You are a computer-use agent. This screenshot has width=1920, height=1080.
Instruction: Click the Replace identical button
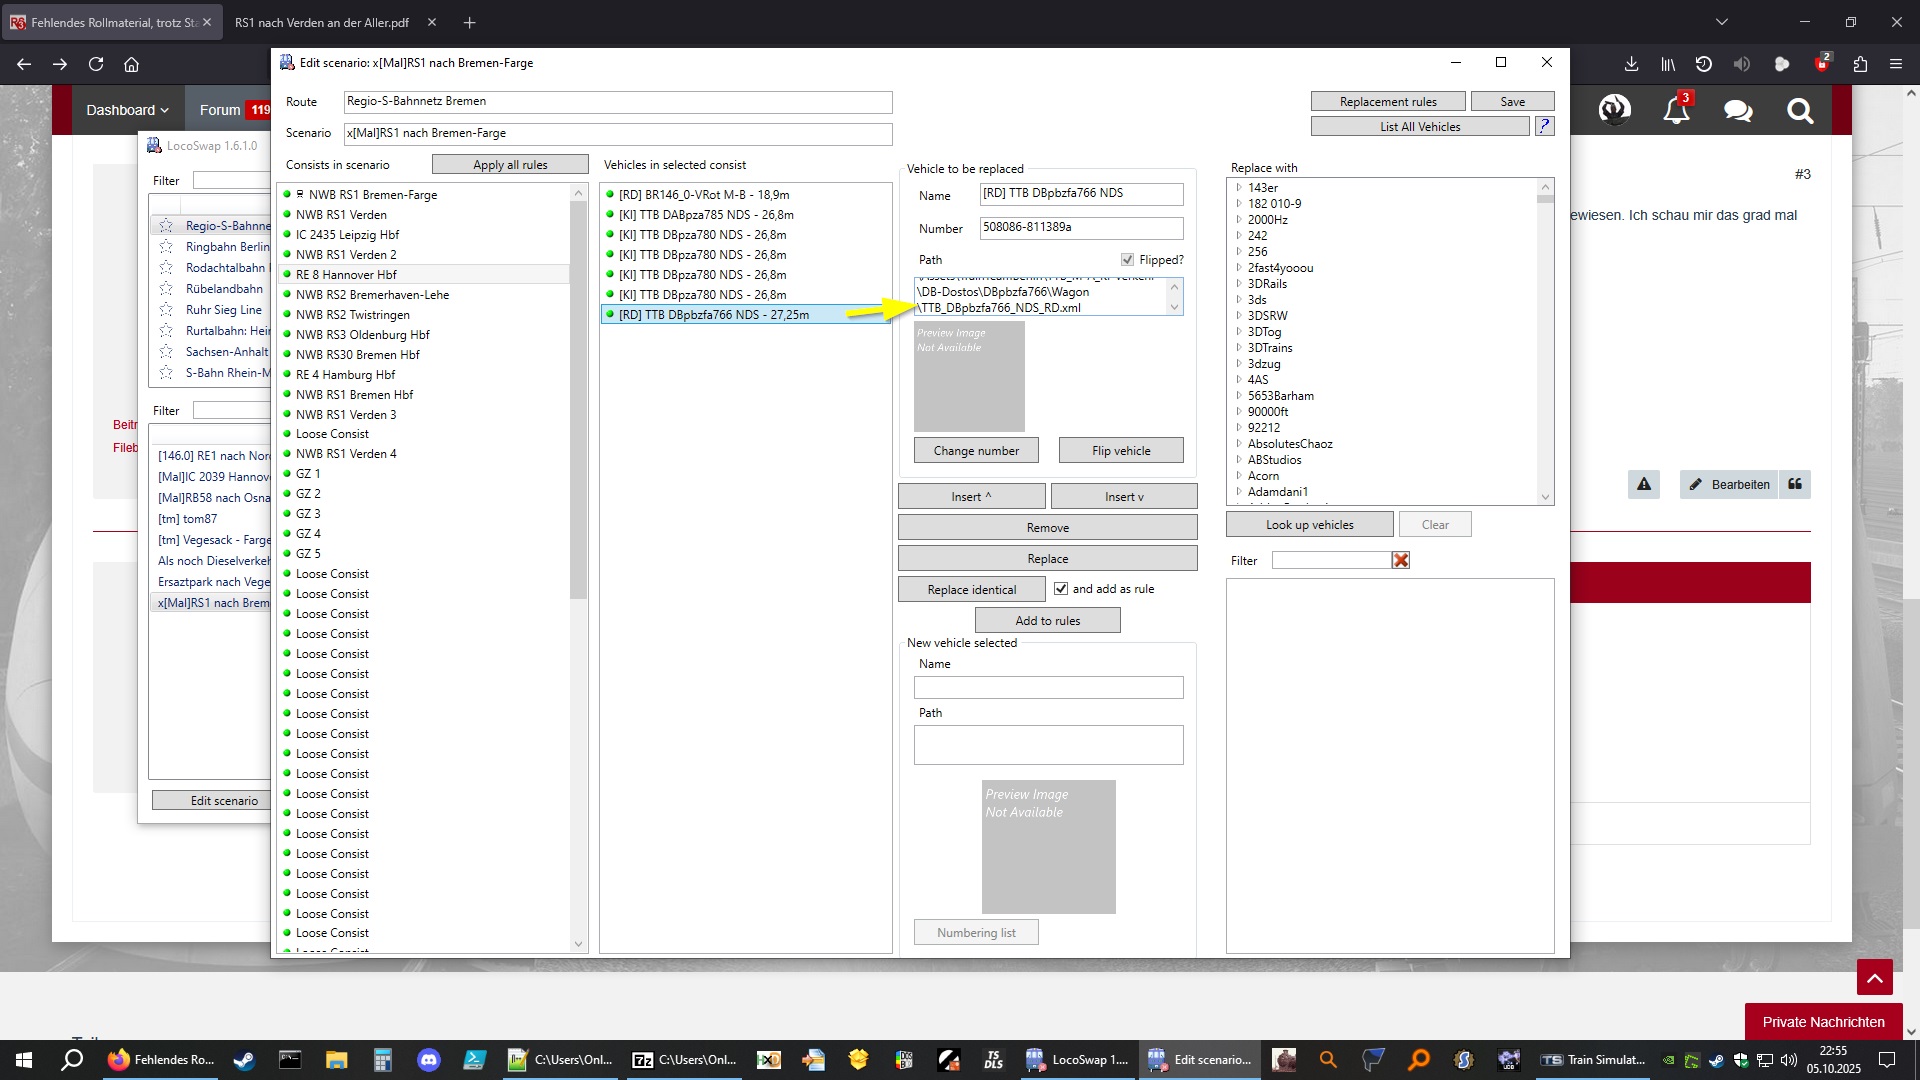(971, 590)
